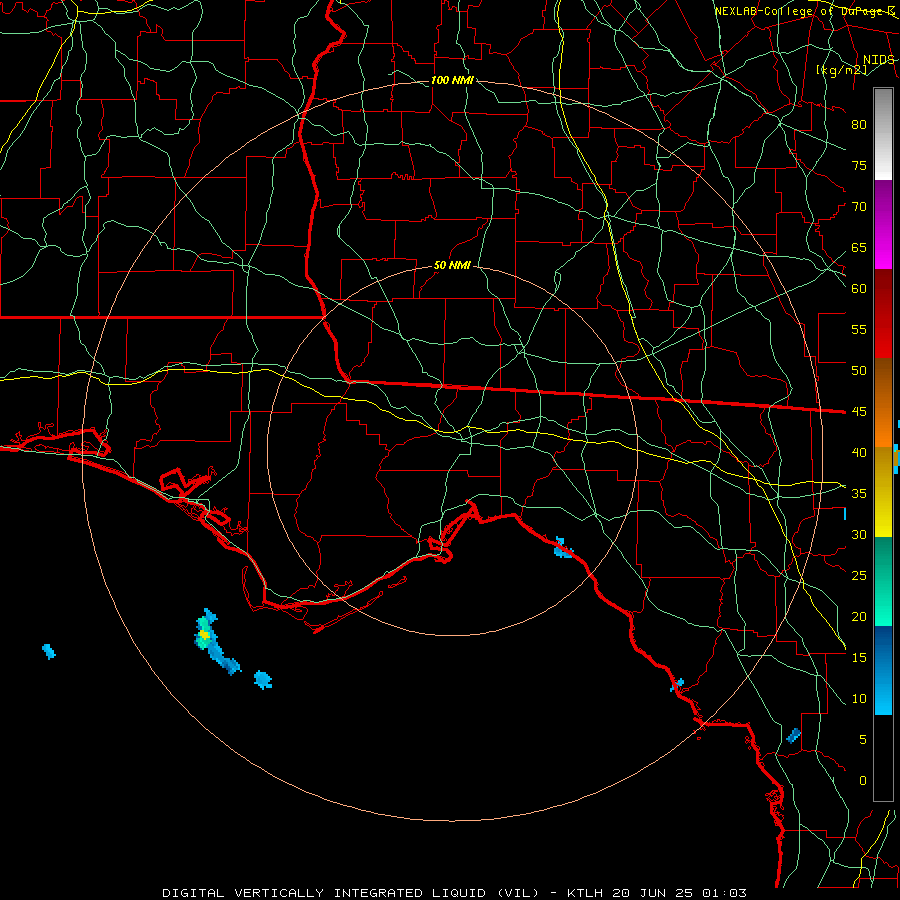
Task: Click the purple-magenta segment of the color scale
Action: tap(883, 225)
